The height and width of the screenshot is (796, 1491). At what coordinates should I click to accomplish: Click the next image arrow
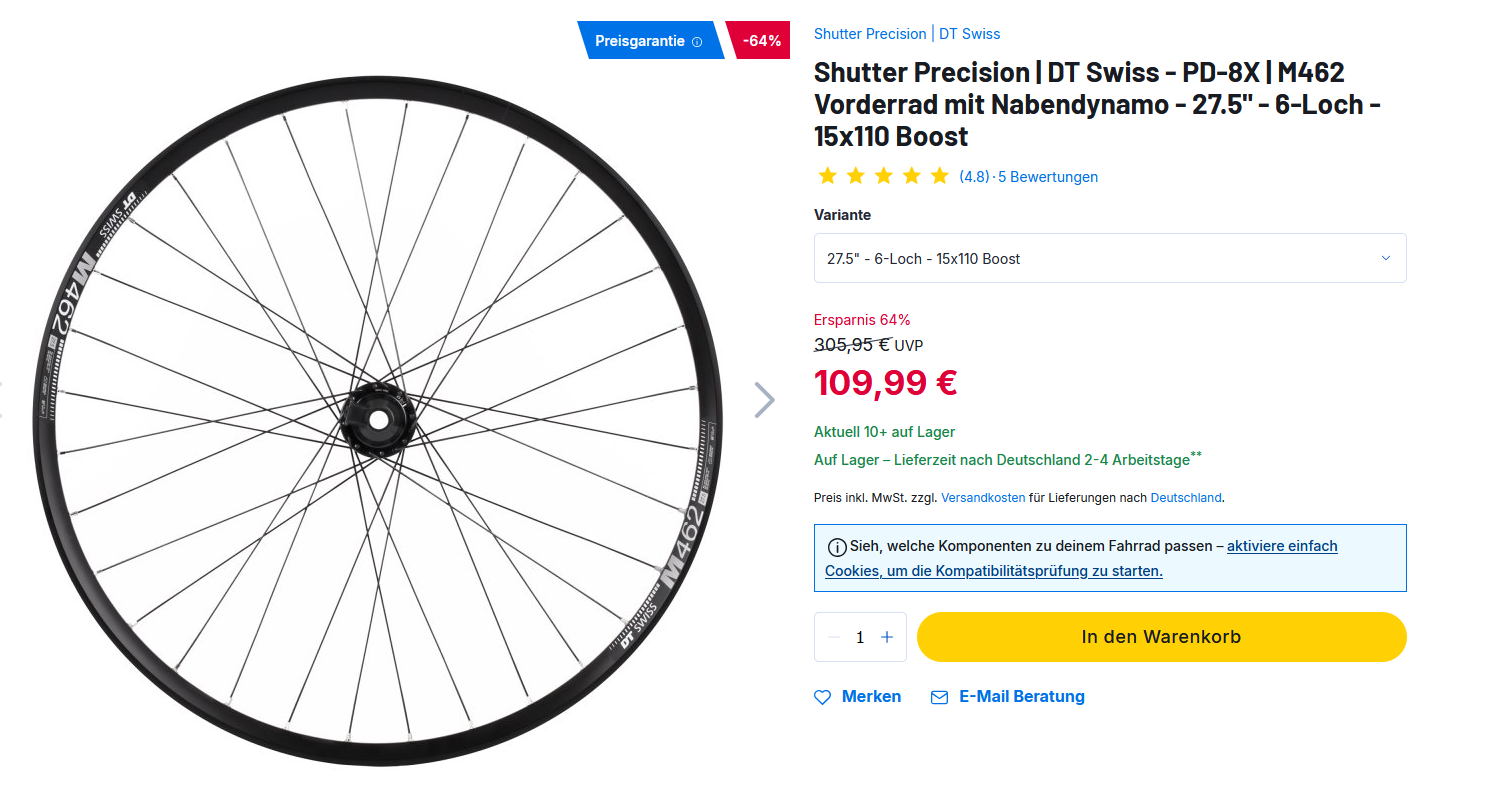click(764, 400)
